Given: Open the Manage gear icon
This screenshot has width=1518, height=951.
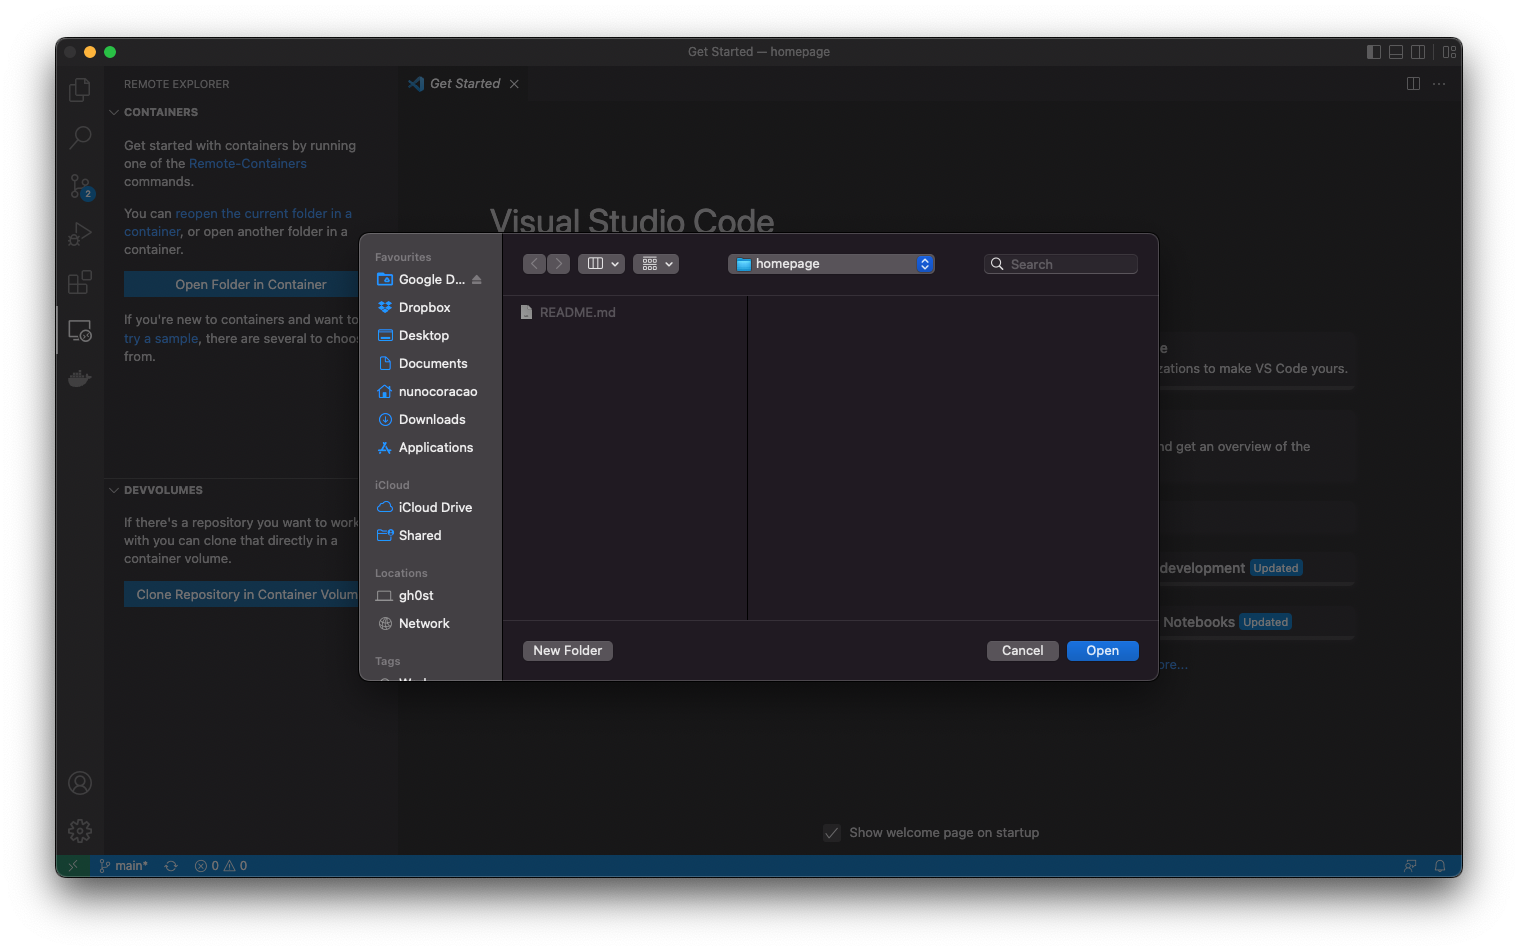Looking at the screenshot, I should pos(80,830).
